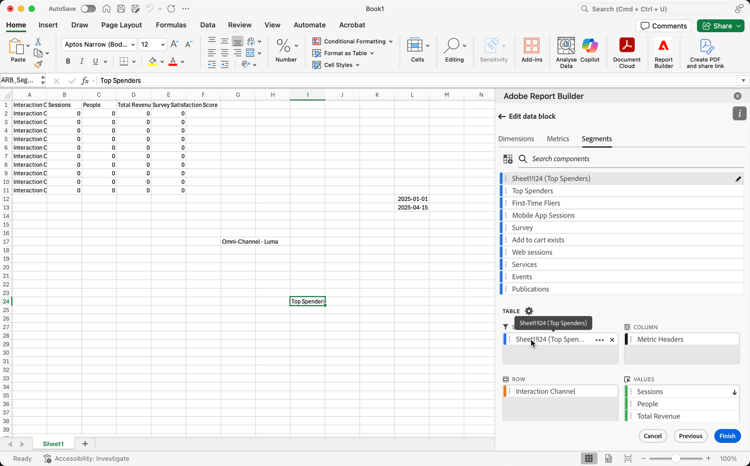
Task: Click the Cells ribbon icon
Action: (414, 46)
